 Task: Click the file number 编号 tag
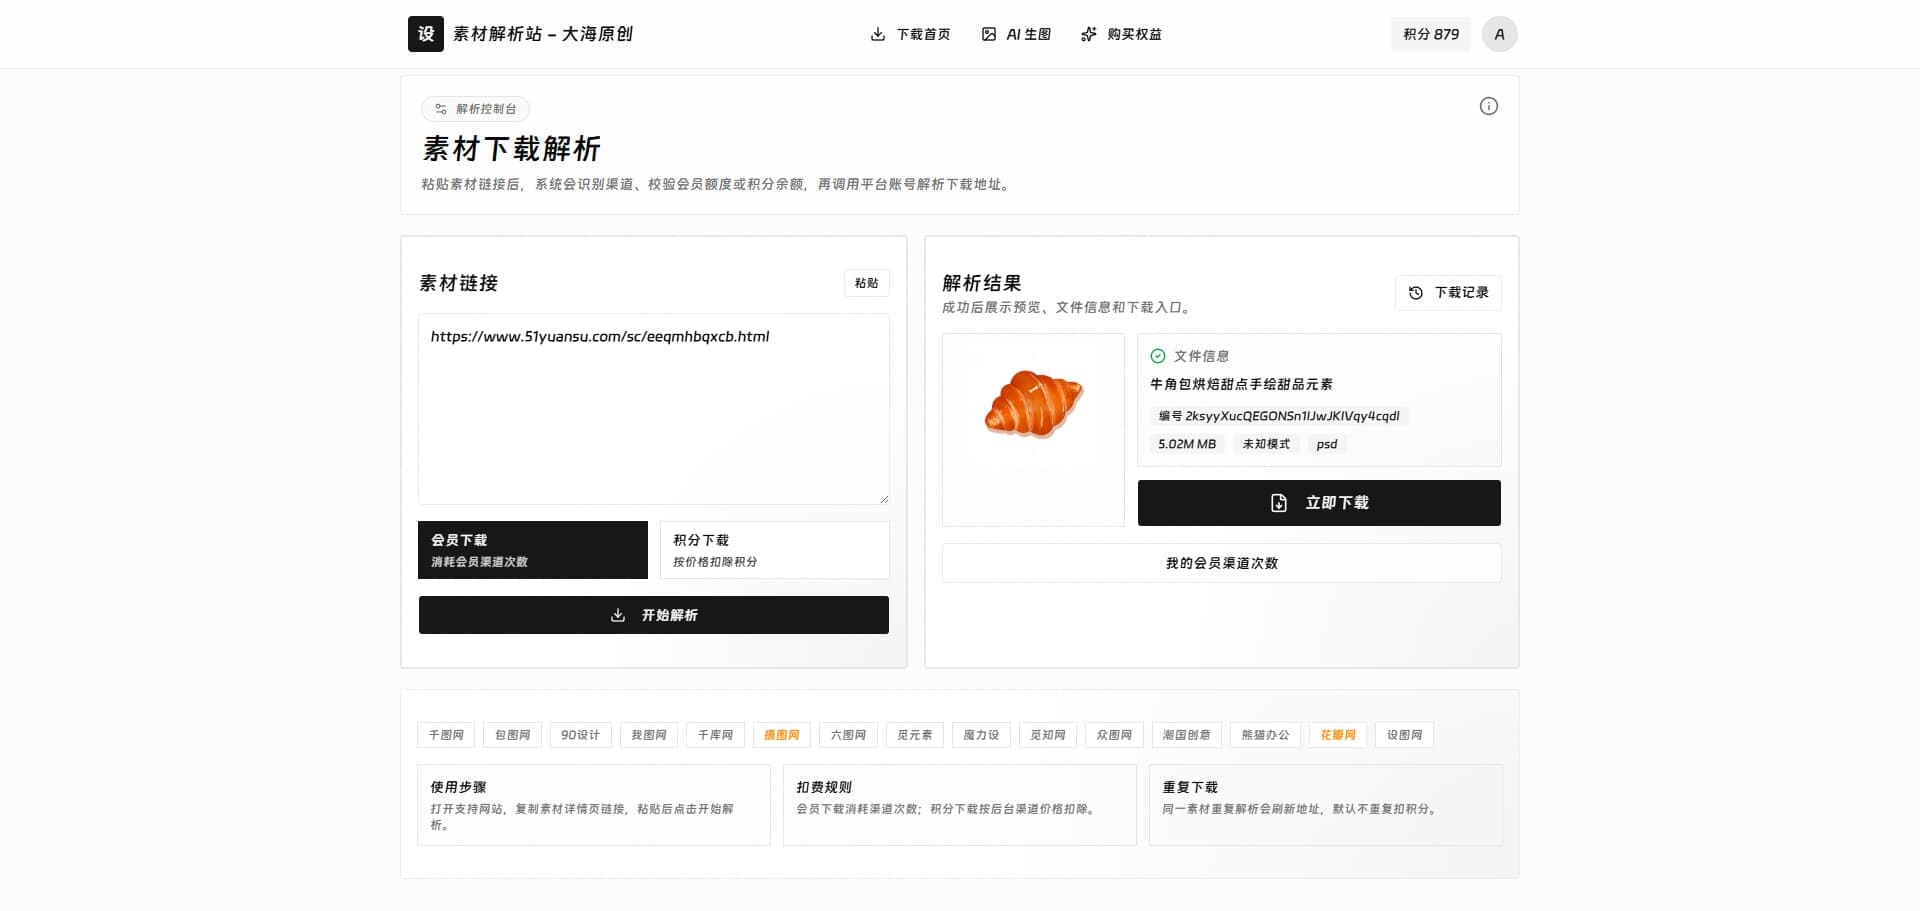[x=1279, y=416]
